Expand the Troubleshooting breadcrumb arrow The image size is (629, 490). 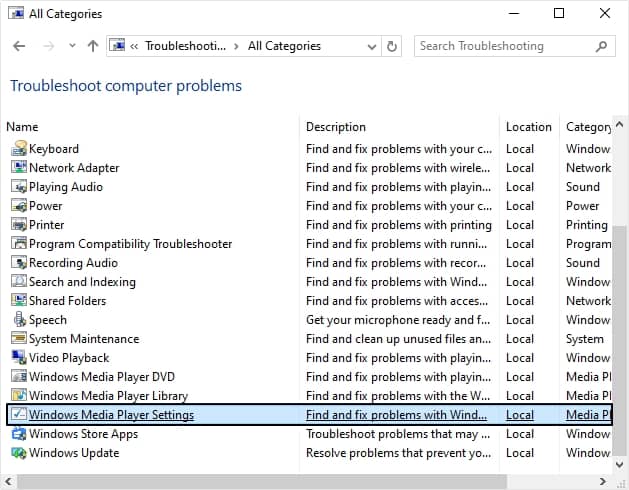pos(236,47)
